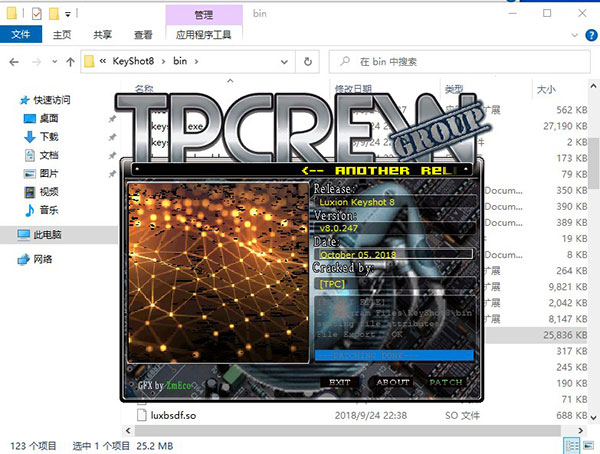Screen dimensions: 600x454
Task: Refresh the bin folder view
Action: tap(308, 62)
